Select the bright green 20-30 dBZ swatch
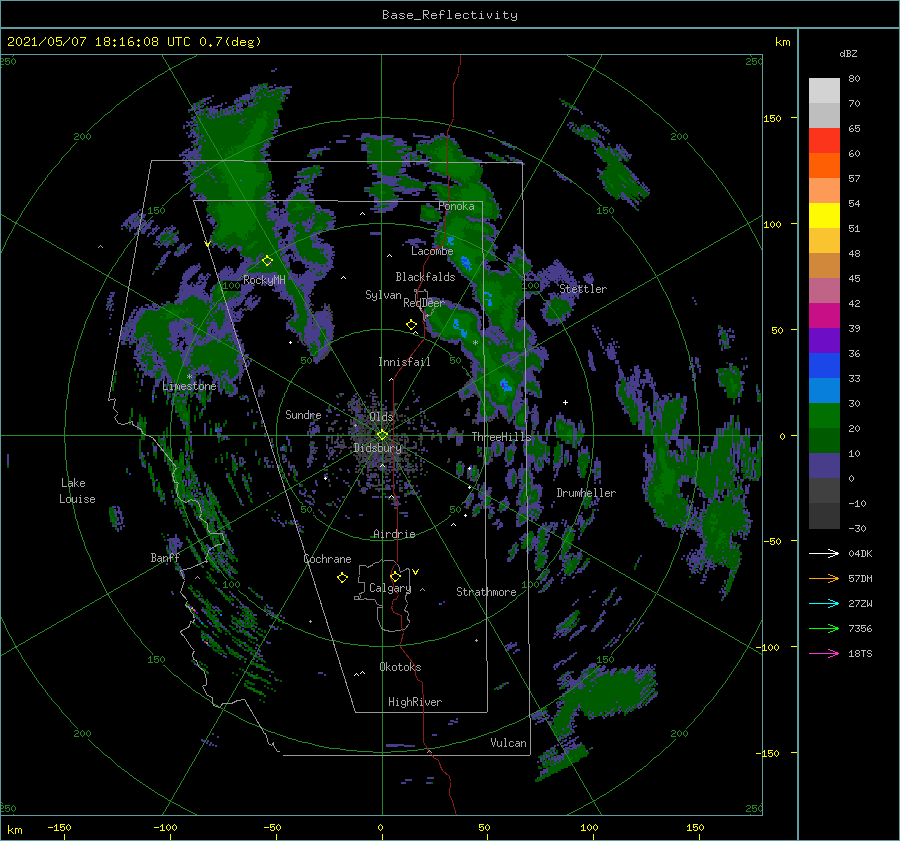The image size is (900, 841). pos(824,416)
